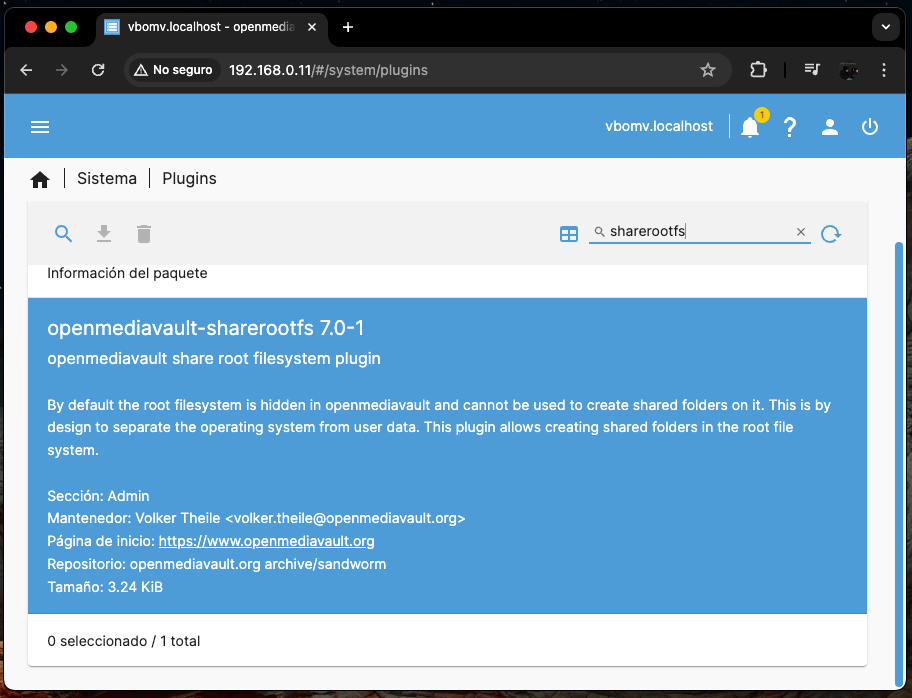The width and height of the screenshot is (912, 698).
Task: Focus the plugin search field
Action: click(700, 232)
